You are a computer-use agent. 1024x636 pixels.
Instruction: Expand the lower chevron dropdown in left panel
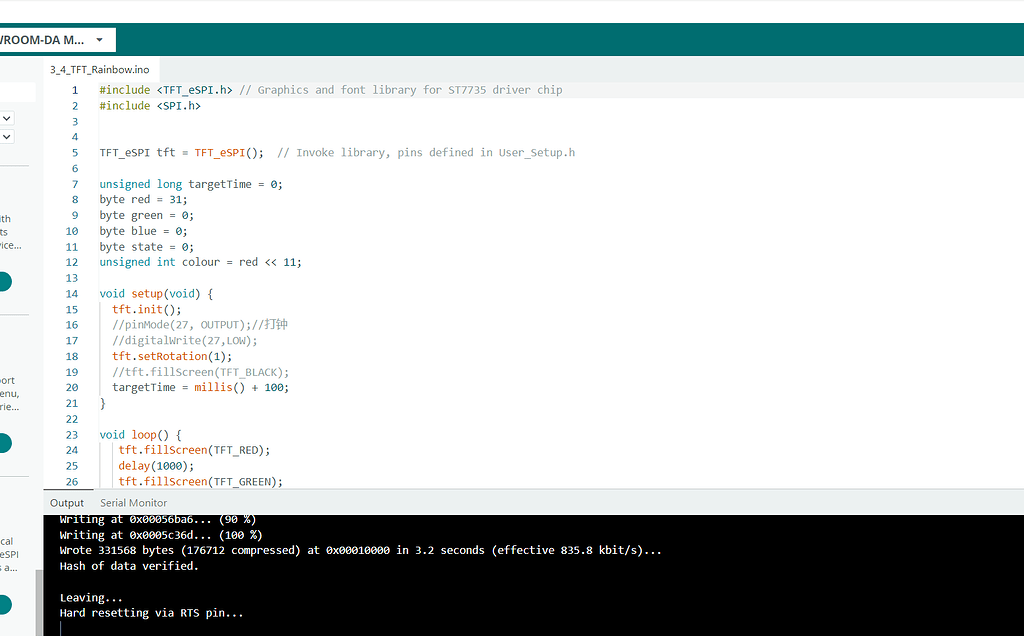point(8,135)
